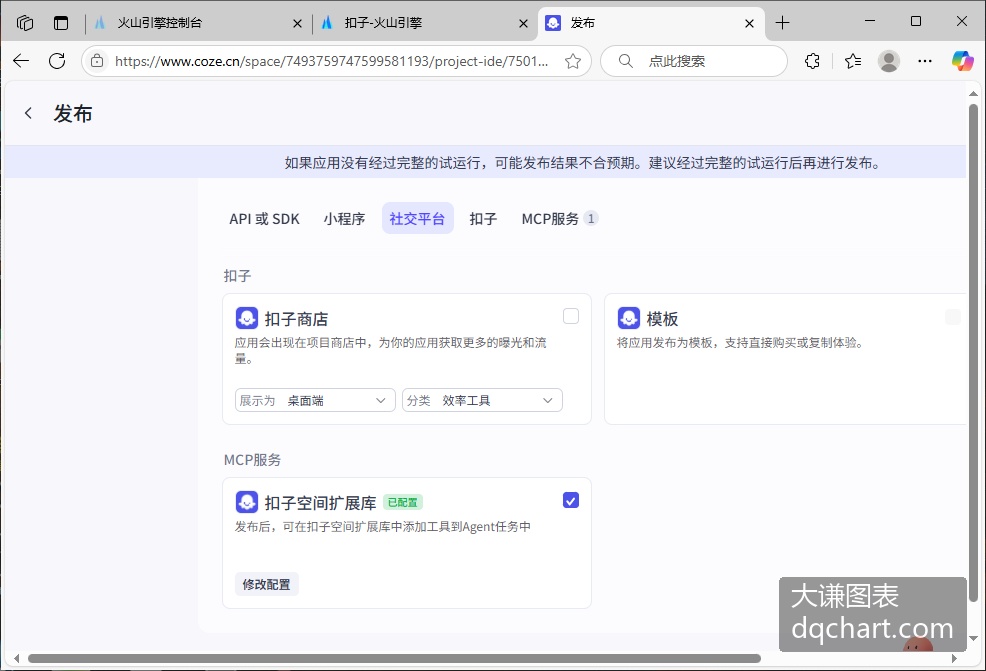Select the API 或 SDK tab
Image resolution: width=986 pixels, height=671 pixels.
264,219
